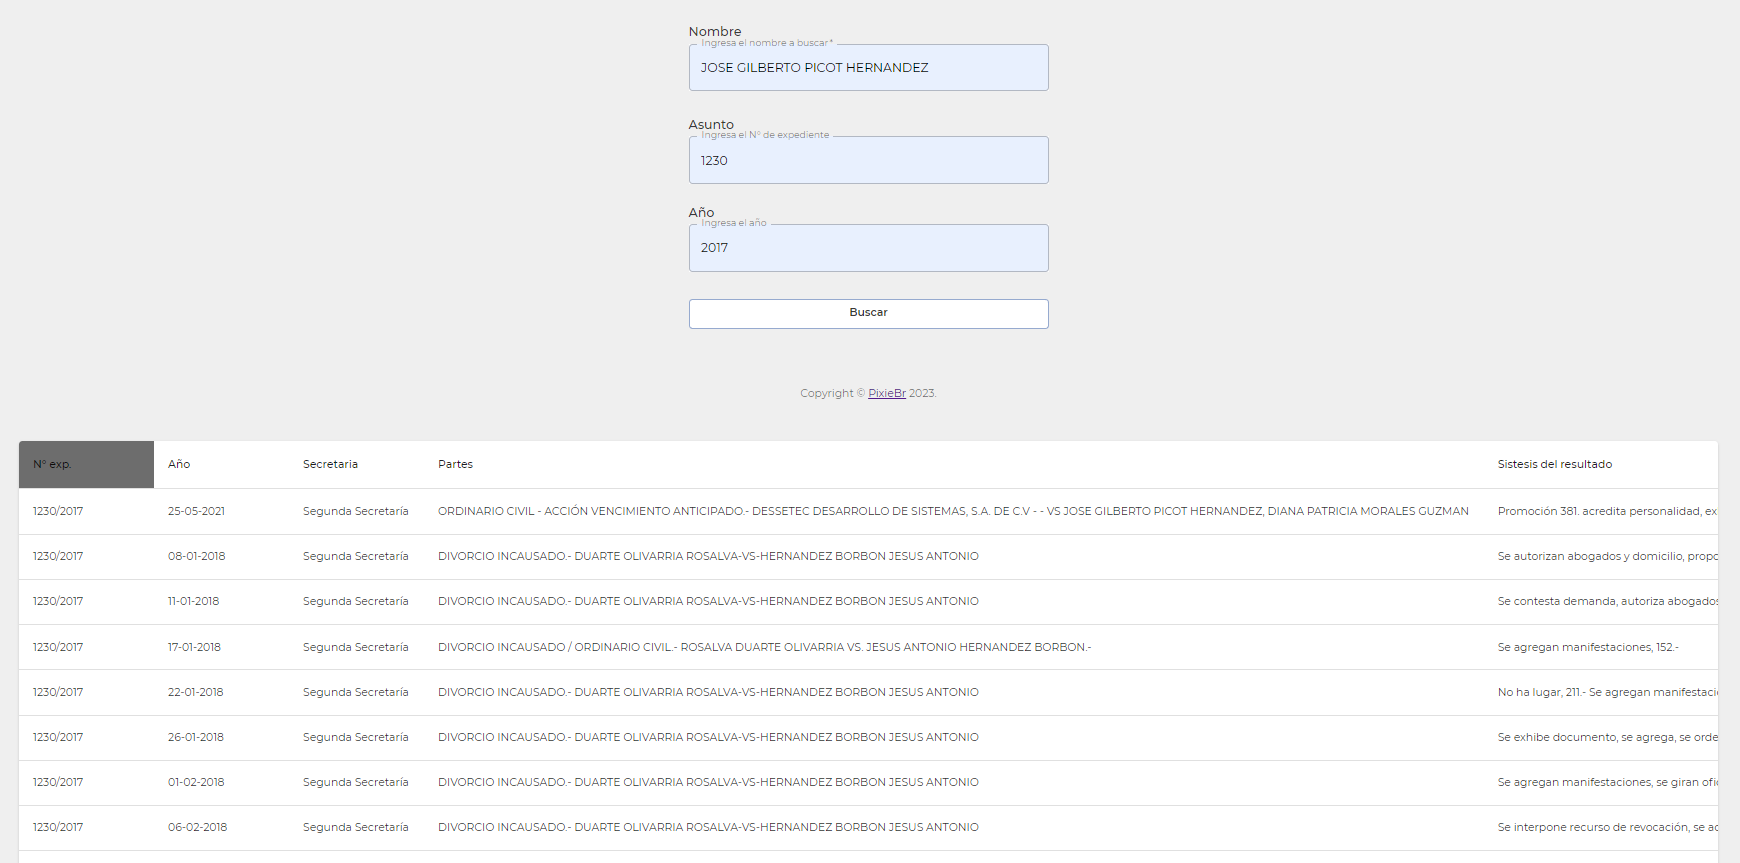Click Segunda Secretaría in the 08-01-2018 row
1740x863 pixels.
pyautogui.click(x=355, y=556)
